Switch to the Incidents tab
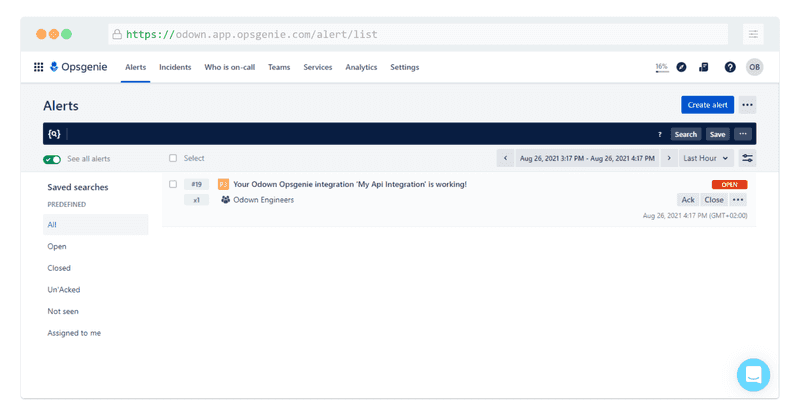Image resolution: width=800 pixels, height=415 pixels. [x=175, y=67]
